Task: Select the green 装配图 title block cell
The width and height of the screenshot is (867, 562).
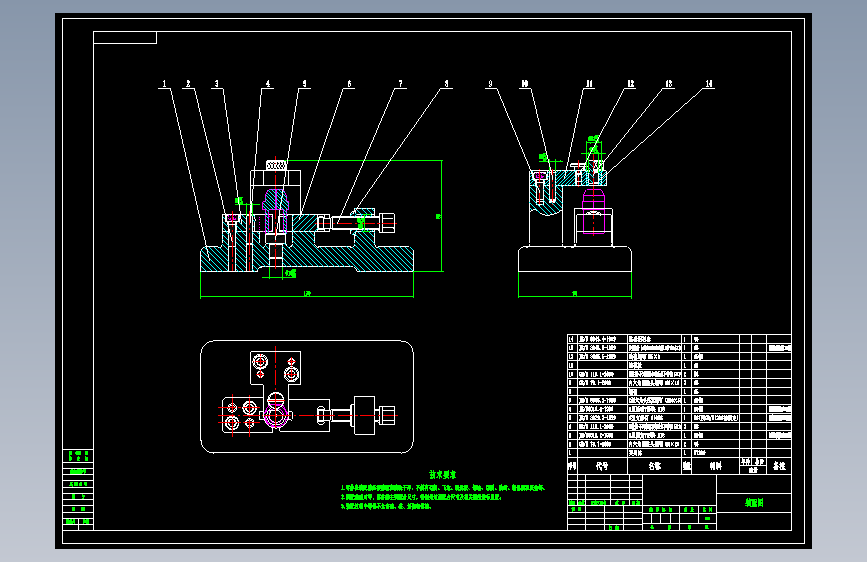Action: [x=754, y=503]
